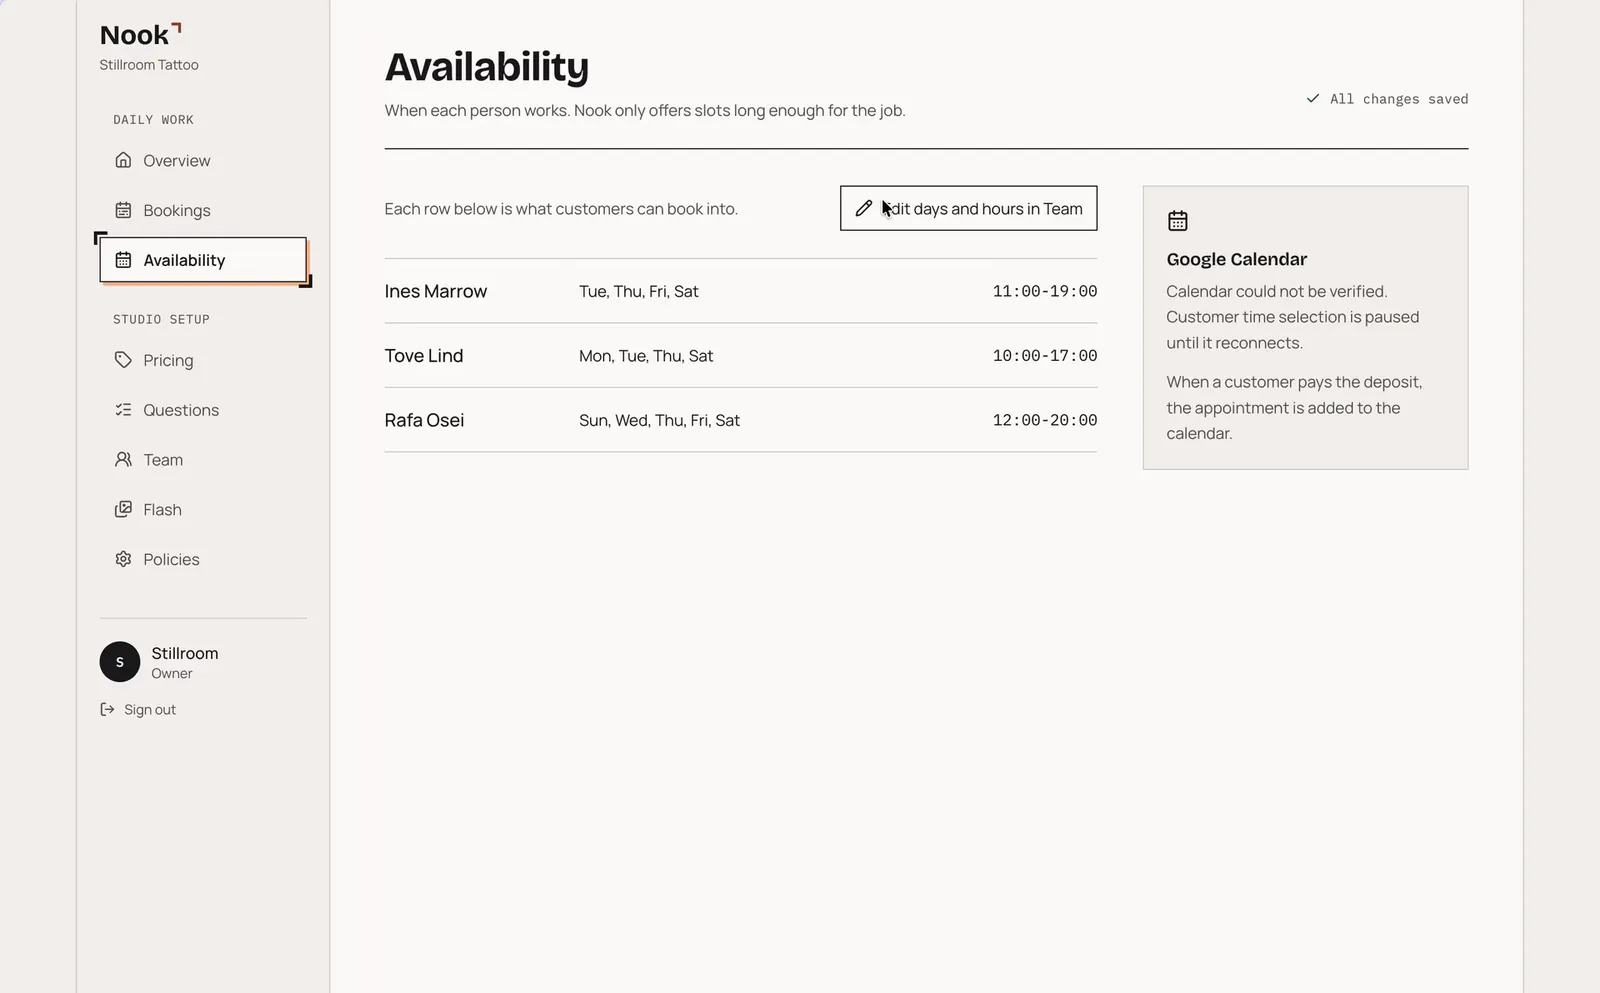
Task: Click the Google Calendar card icon
Action: click(1178, 220)
